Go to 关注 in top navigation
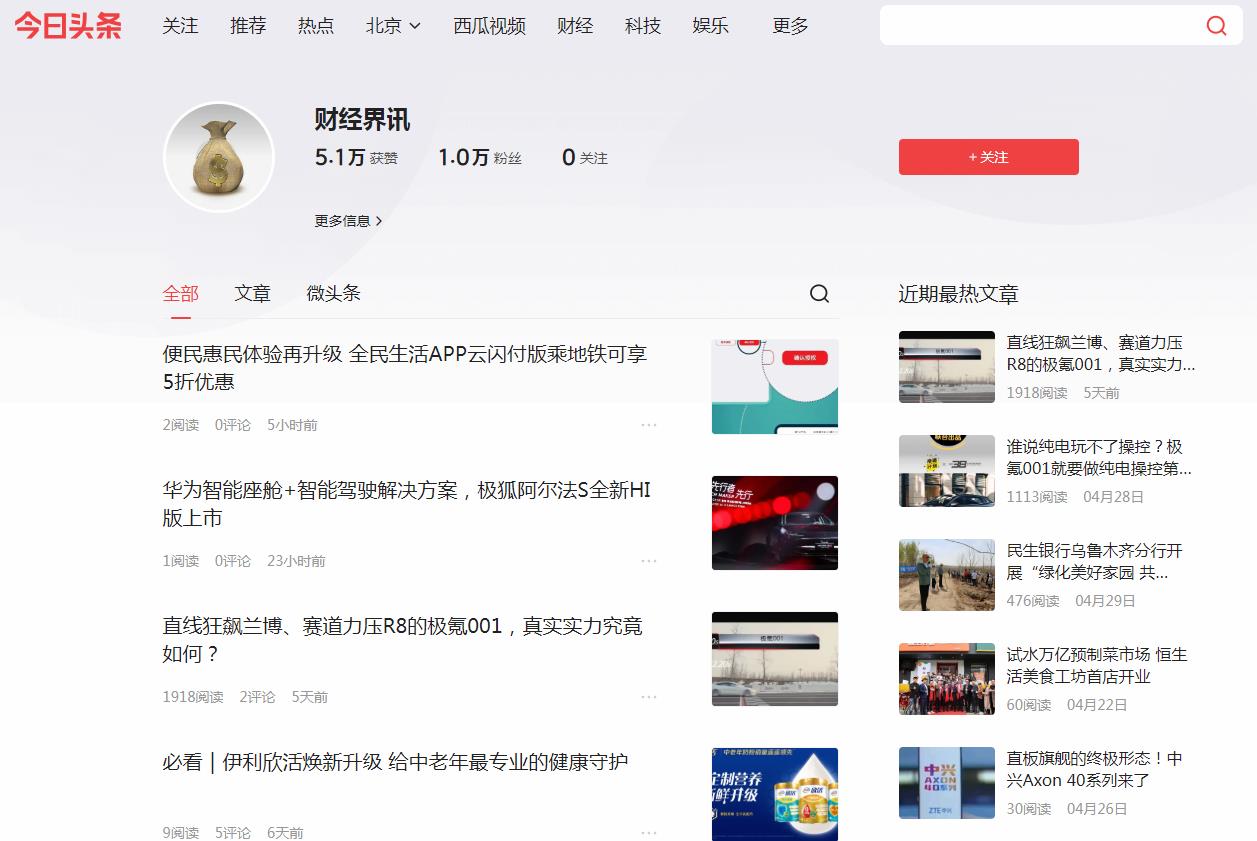The width and height of the screenshot is (1257, 841). (x=180, y=26)
